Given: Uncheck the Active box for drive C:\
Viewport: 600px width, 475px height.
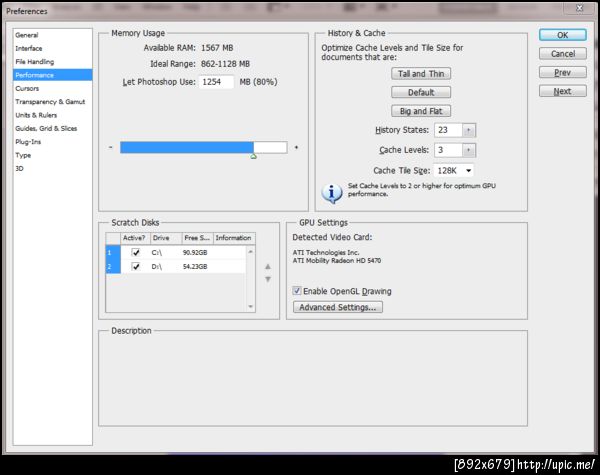Looking at the screenshot, I should 135,253.
